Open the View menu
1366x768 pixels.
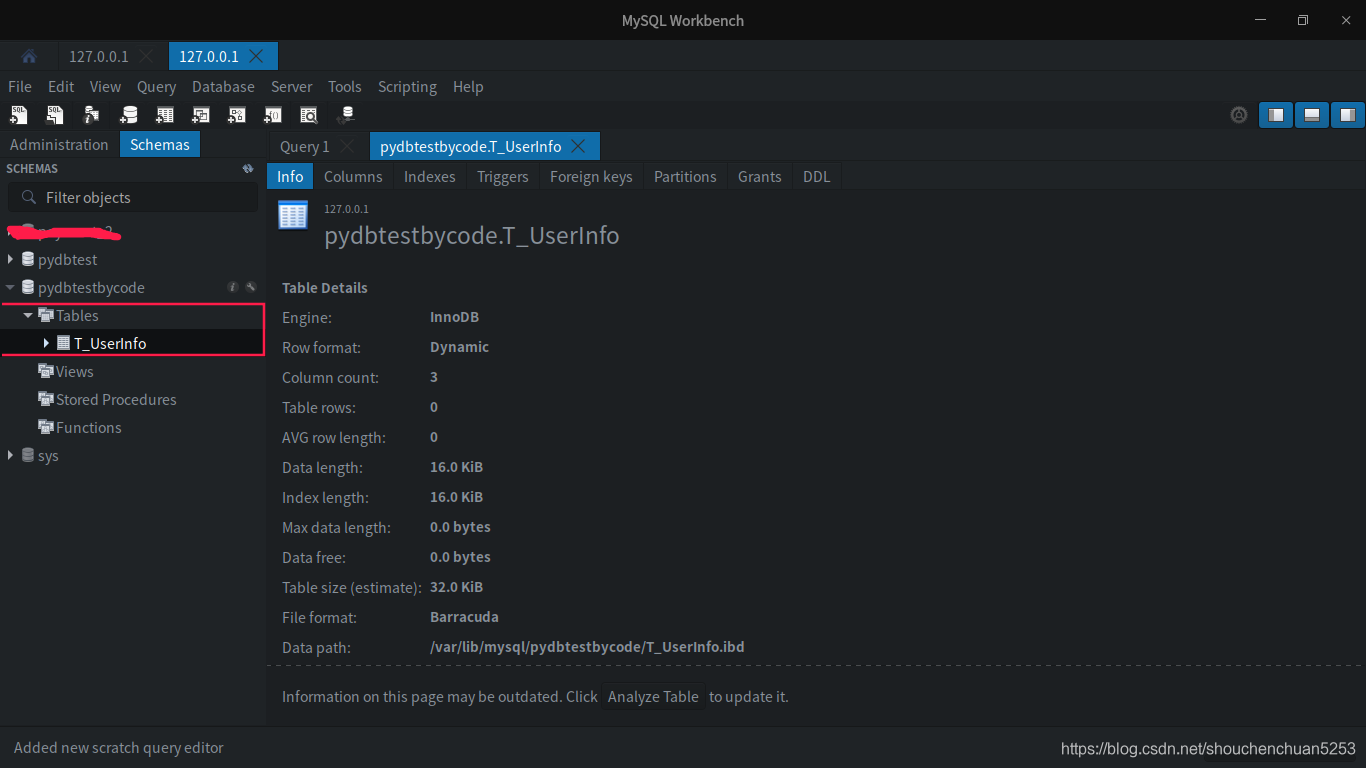[x=105, y=87]
